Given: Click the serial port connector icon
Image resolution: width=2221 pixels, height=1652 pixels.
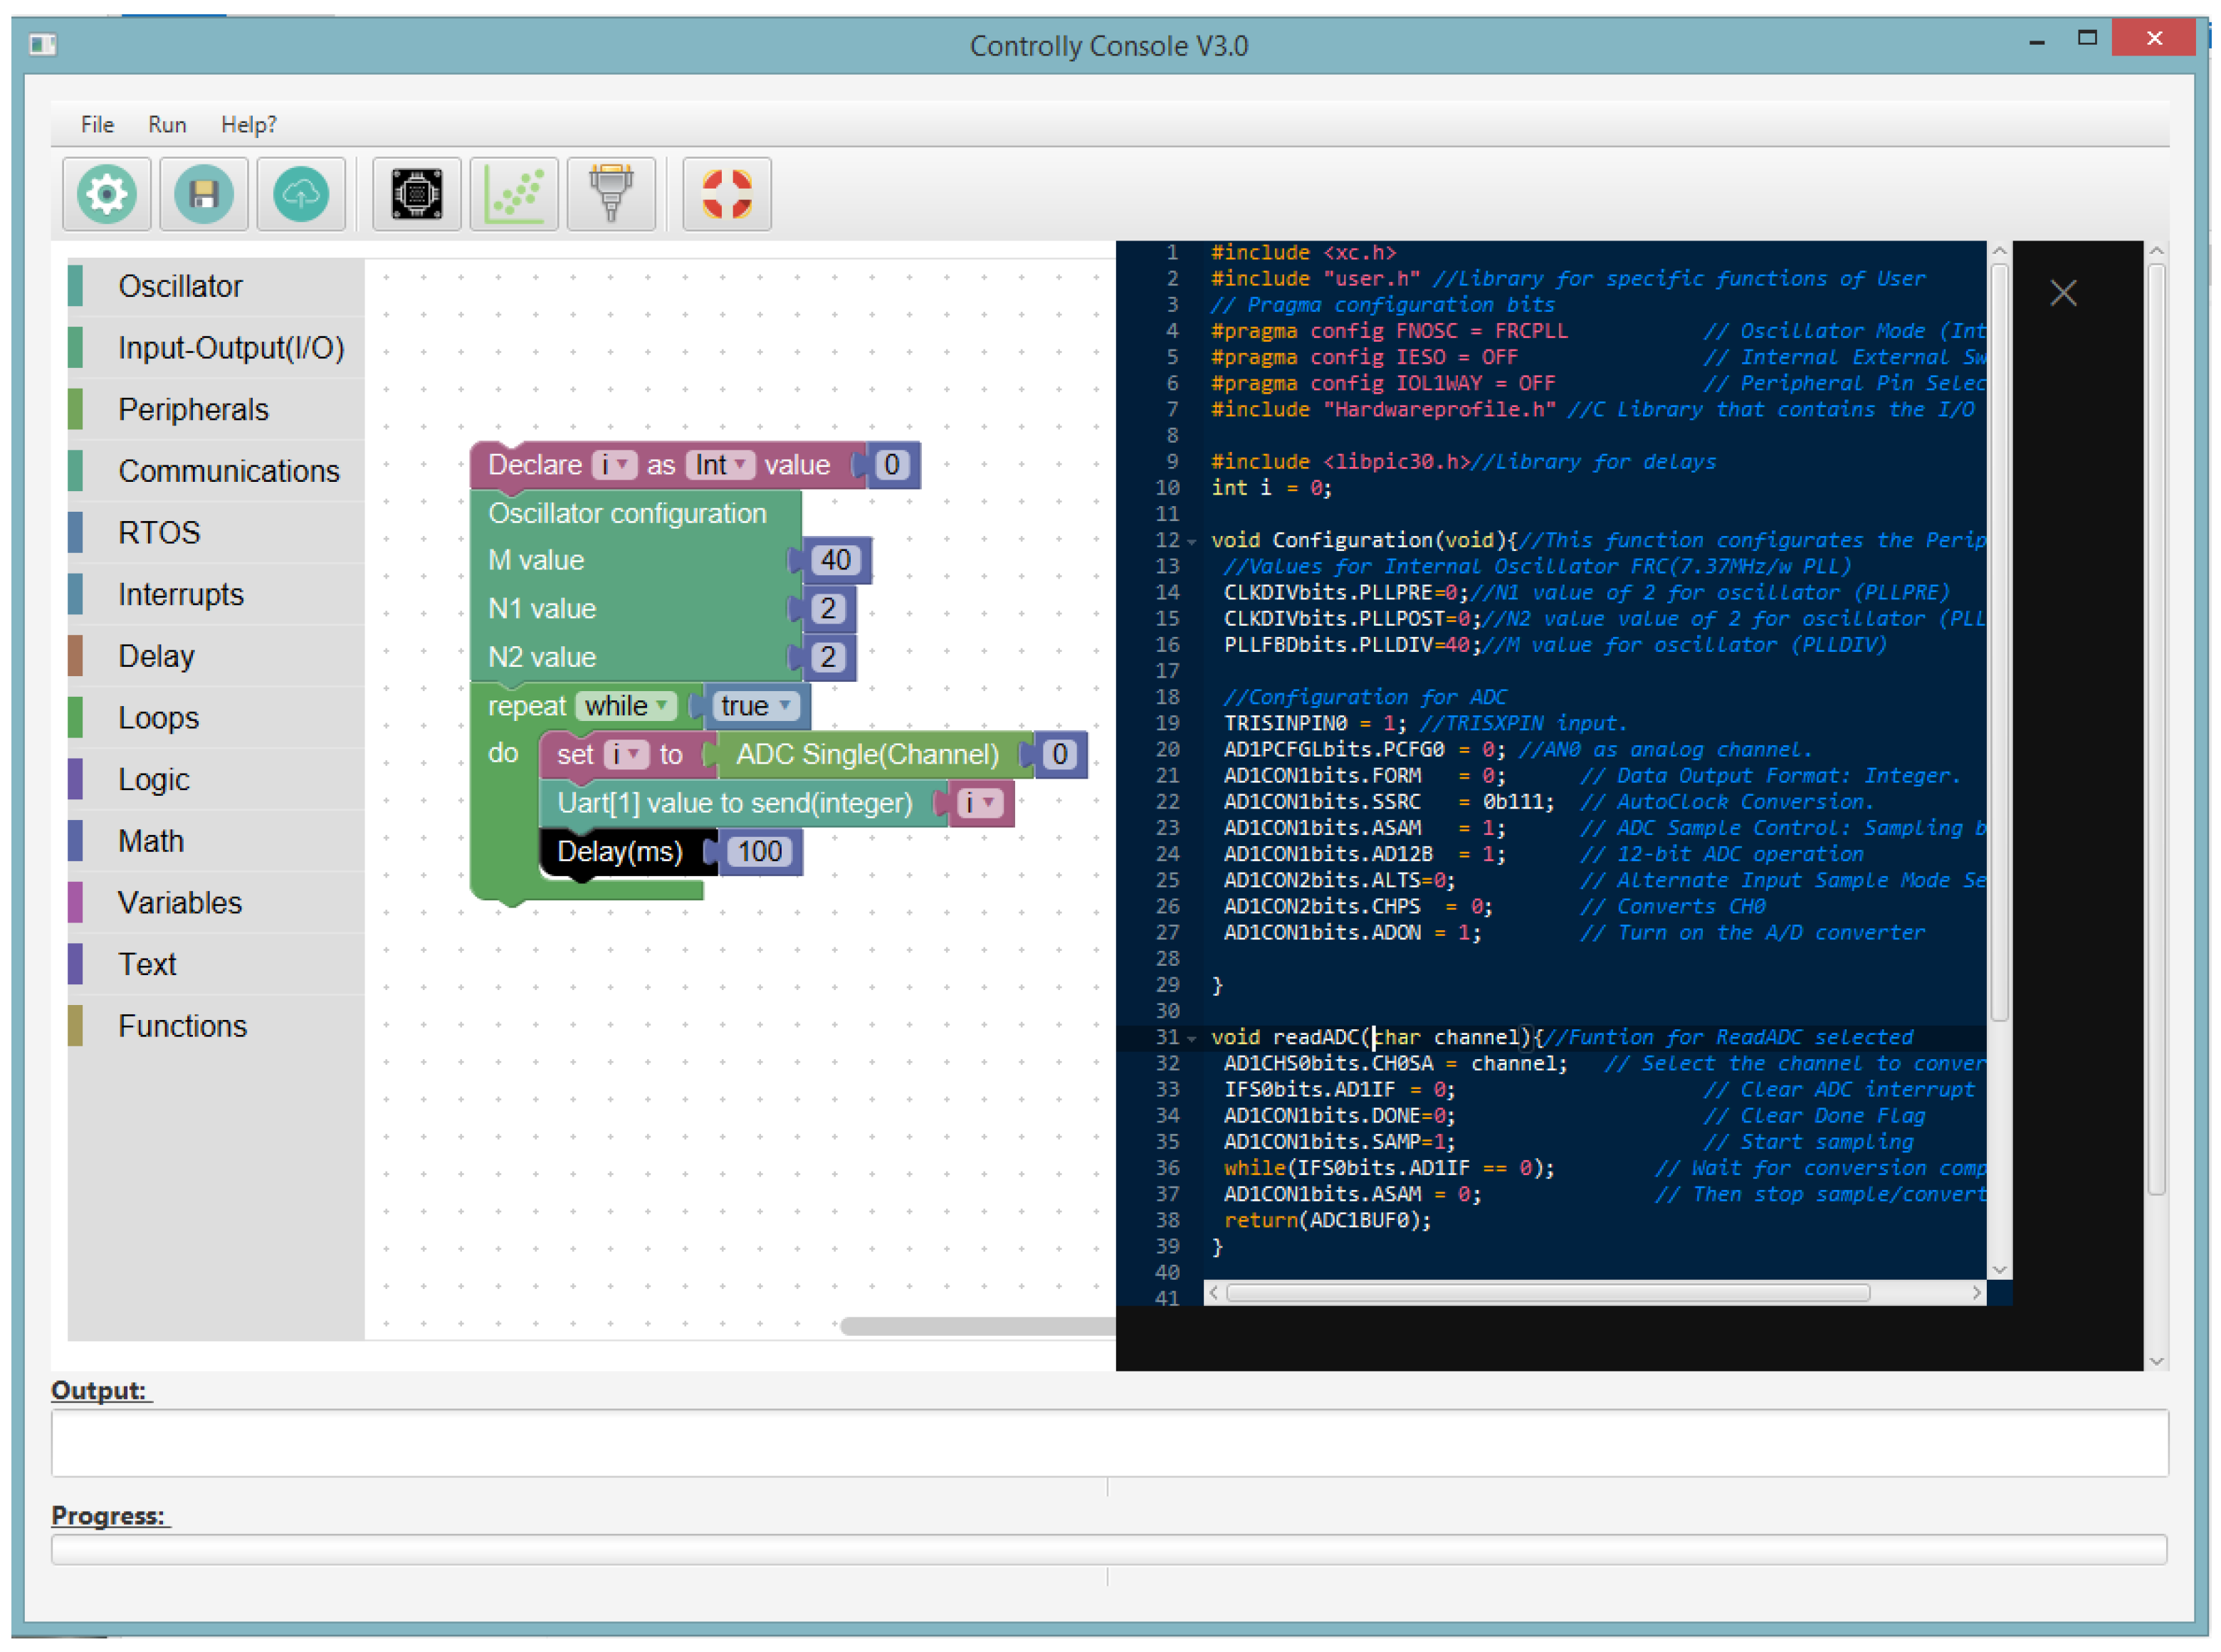Looking at the screenshot, I should pyautogui.click(x=611, y=194).
